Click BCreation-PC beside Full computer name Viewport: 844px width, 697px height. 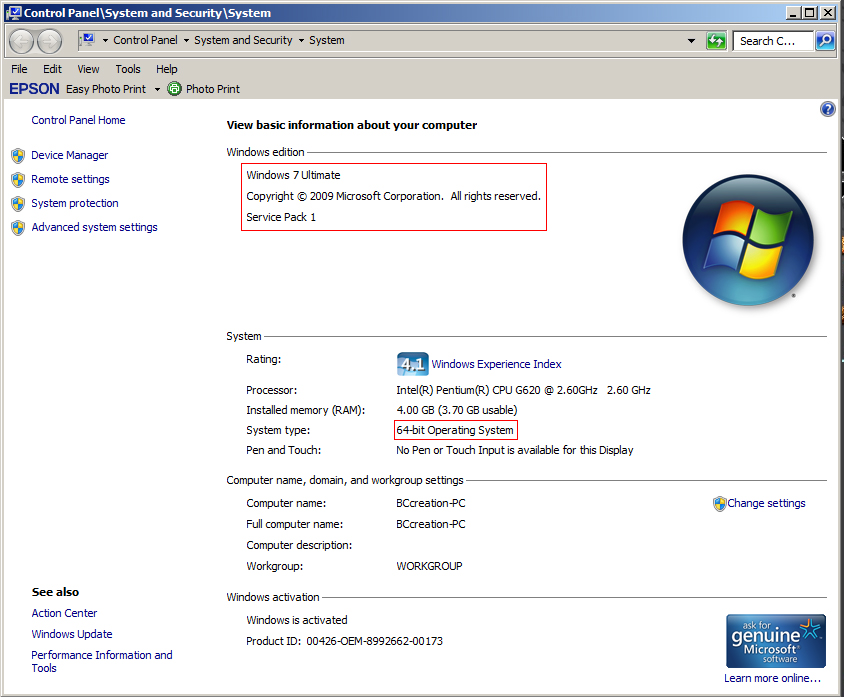point(431,524)
